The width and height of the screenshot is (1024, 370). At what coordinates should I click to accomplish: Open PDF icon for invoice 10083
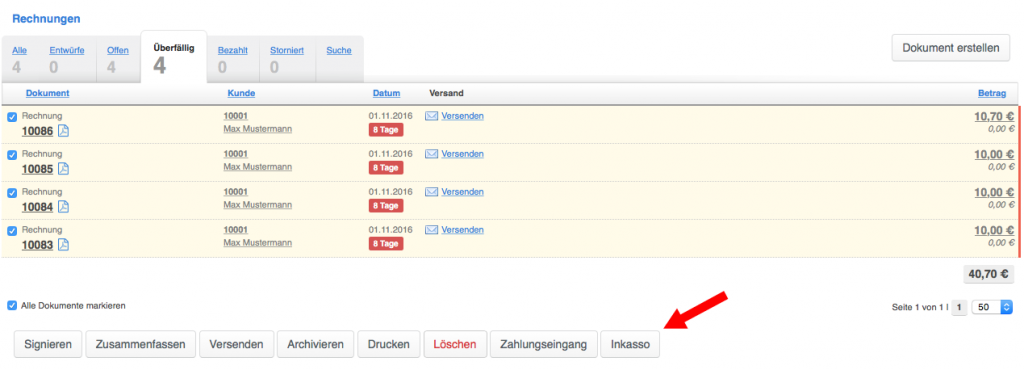click(63, 245)
